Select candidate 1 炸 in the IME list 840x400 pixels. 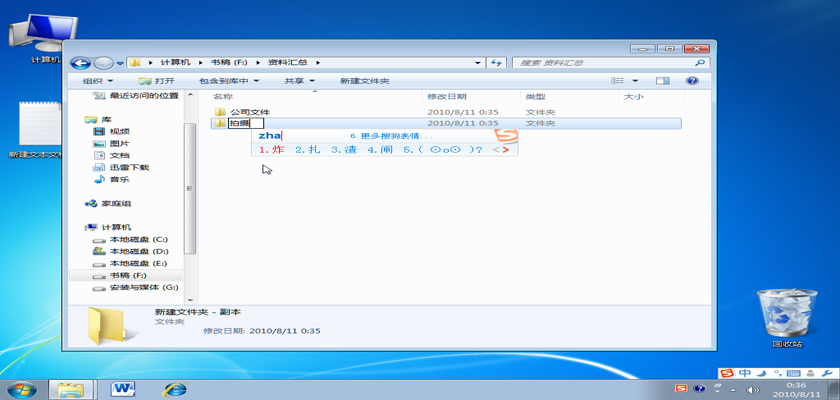(271, 150)
